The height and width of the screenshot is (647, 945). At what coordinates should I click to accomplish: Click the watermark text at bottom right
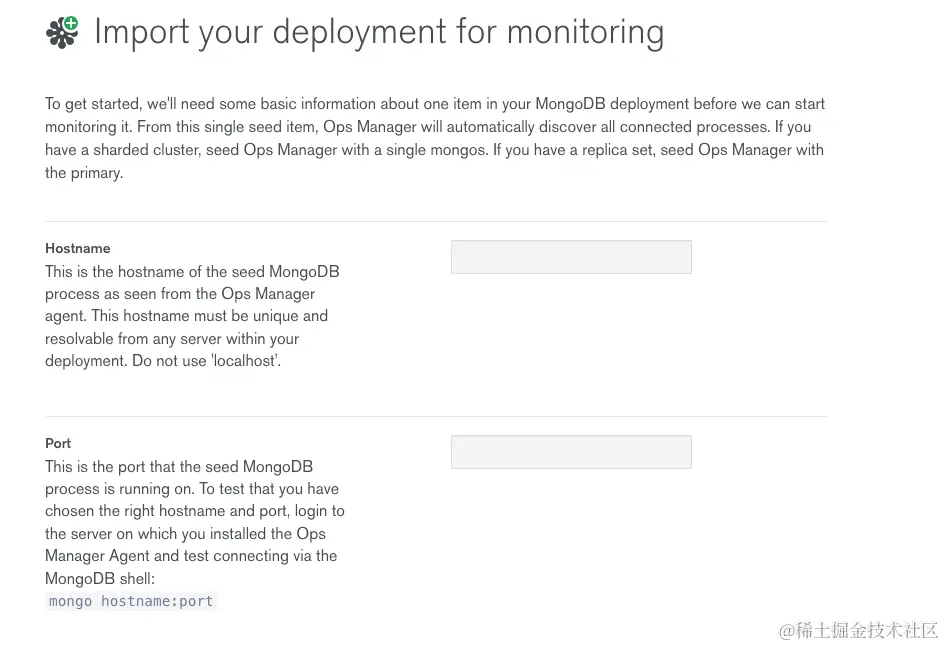[x=858, y=630]
